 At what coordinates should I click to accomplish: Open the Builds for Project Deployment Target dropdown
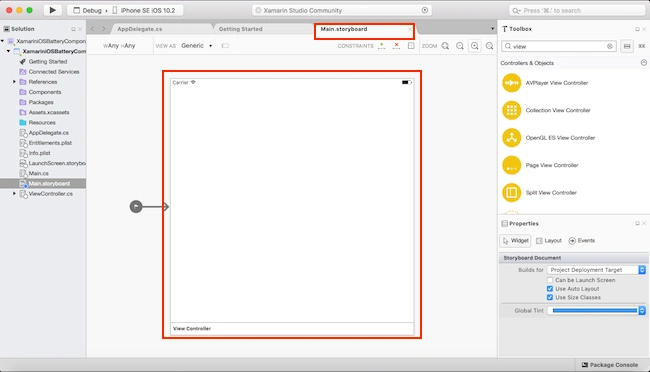596,270
